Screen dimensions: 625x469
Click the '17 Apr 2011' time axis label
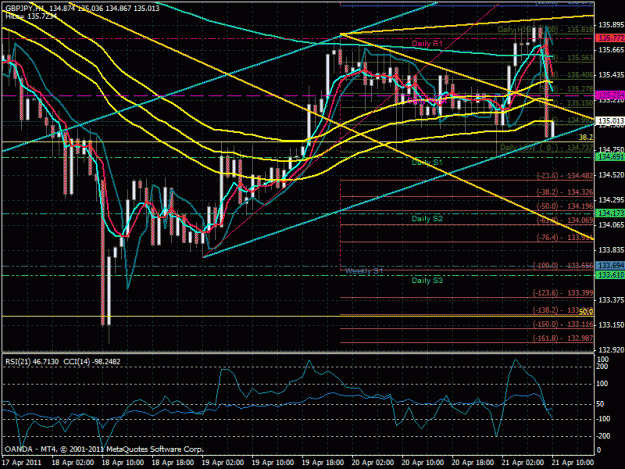(x=22, y=463)
